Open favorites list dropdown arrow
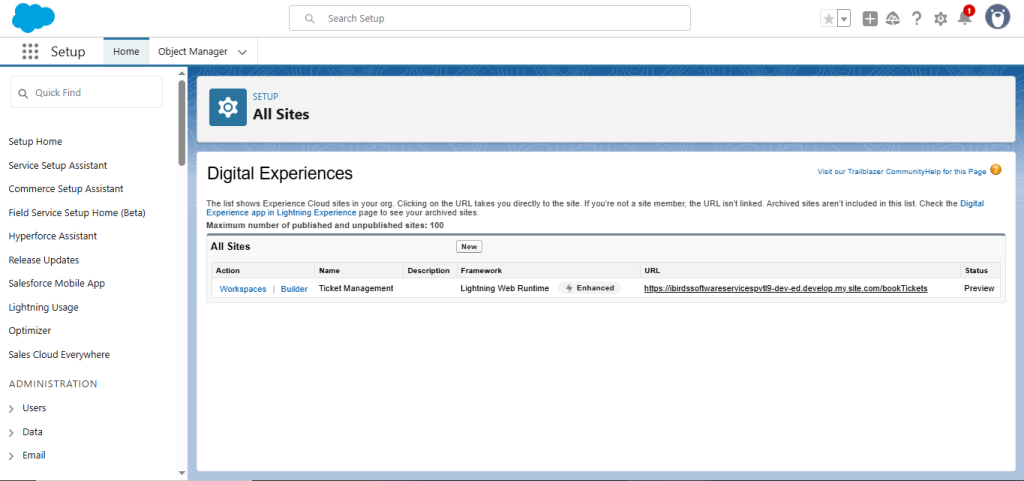This screenshot has width=1024, height=481. [x=844, y=18]
